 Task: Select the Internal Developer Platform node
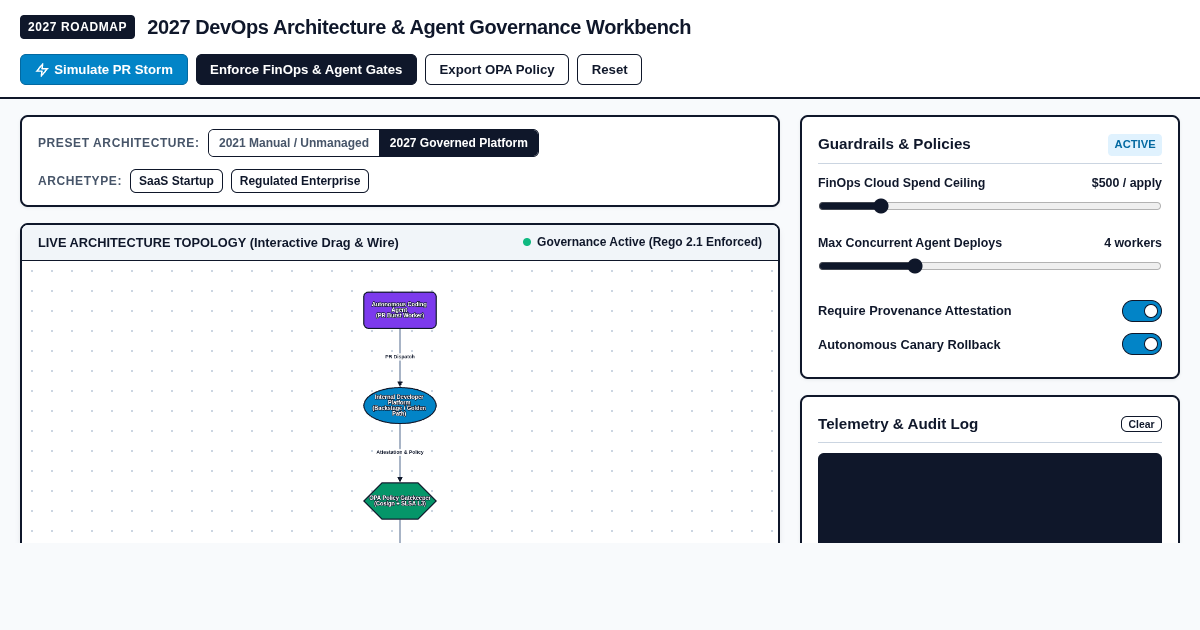click(x=400, y=405)
